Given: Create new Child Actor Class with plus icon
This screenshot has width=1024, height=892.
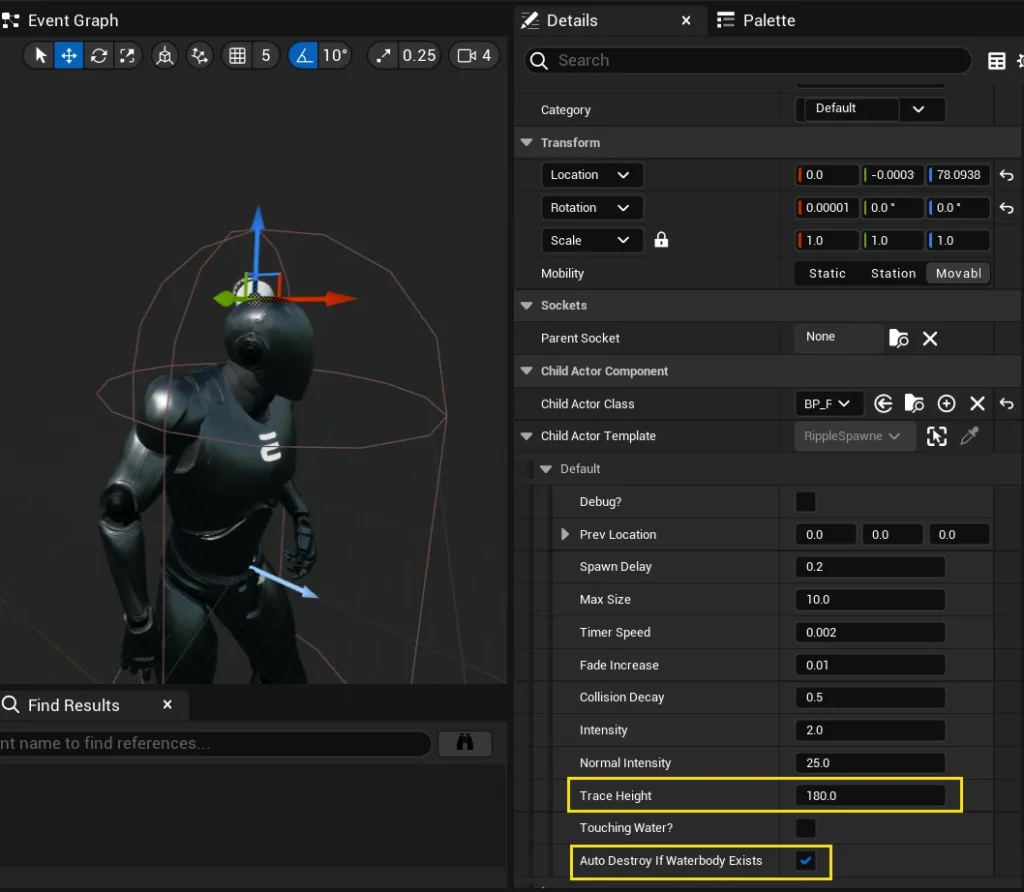Looking at the screenshot, I should click(946, 404).
